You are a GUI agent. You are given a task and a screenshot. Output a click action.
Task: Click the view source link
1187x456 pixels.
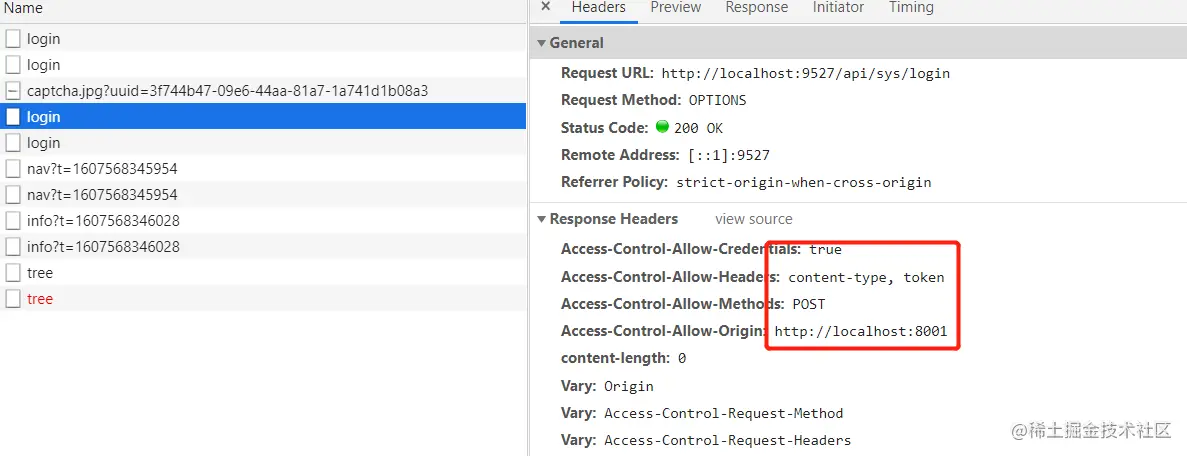(754, 220)
